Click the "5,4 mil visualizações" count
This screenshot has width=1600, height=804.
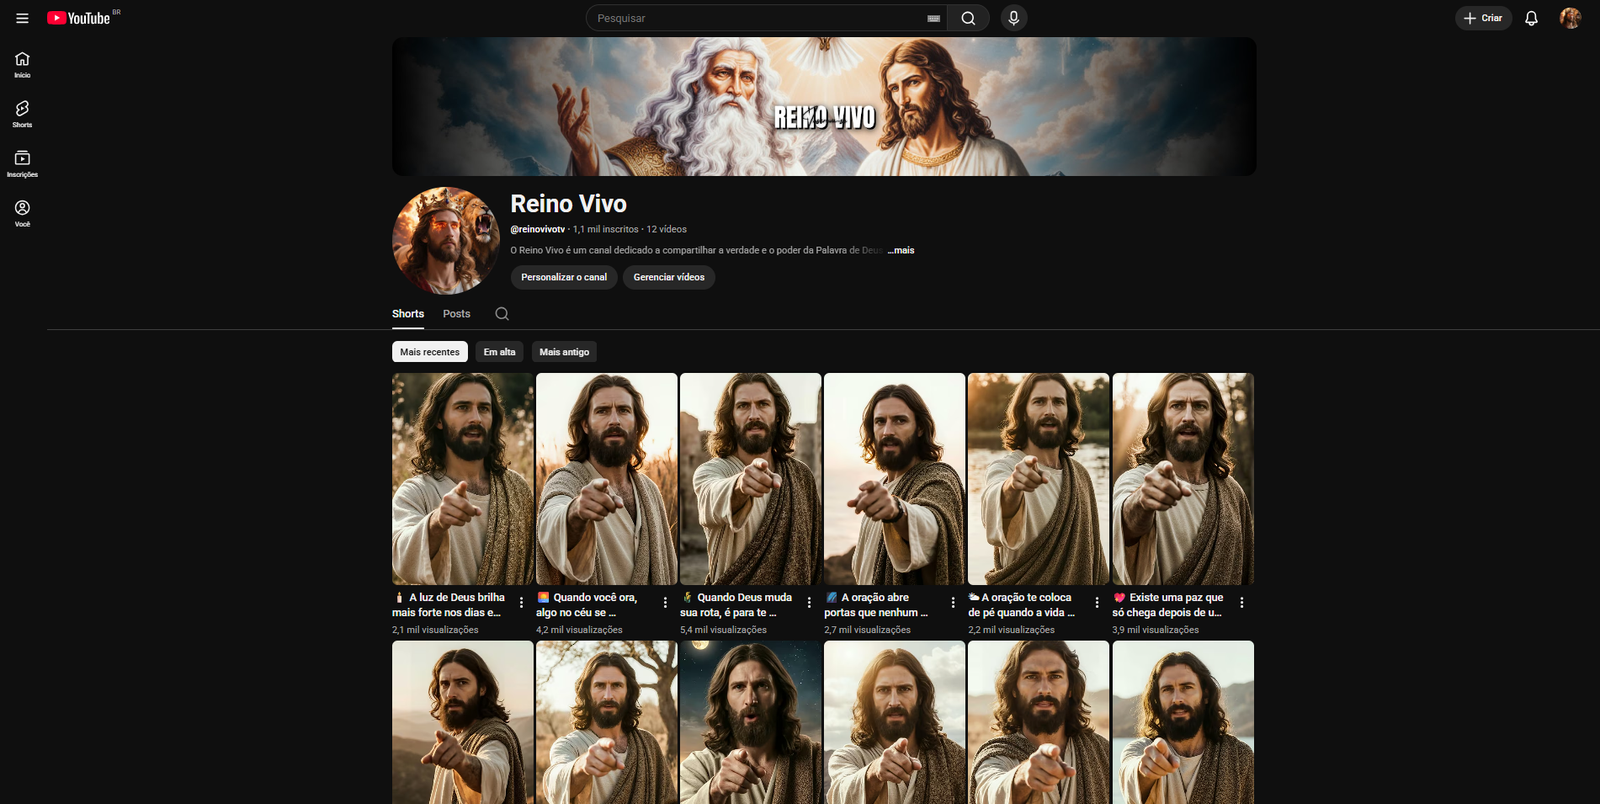click(x=723, y=630)
